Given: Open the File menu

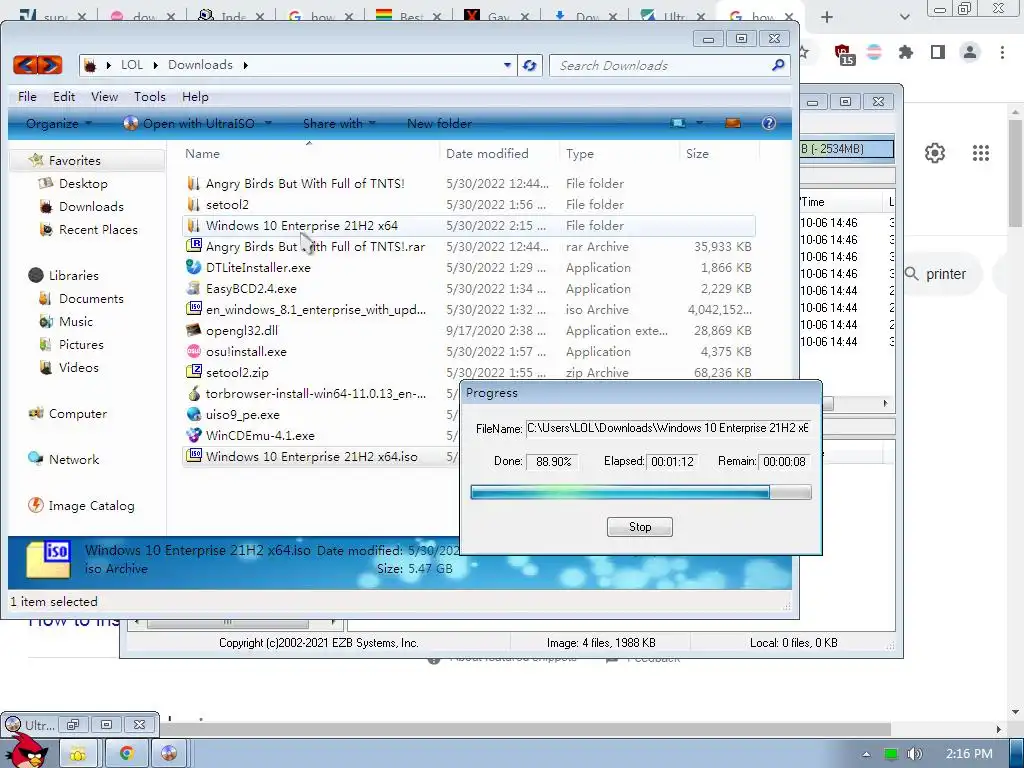Looking at the screenshot, I should tap(27, 97).
